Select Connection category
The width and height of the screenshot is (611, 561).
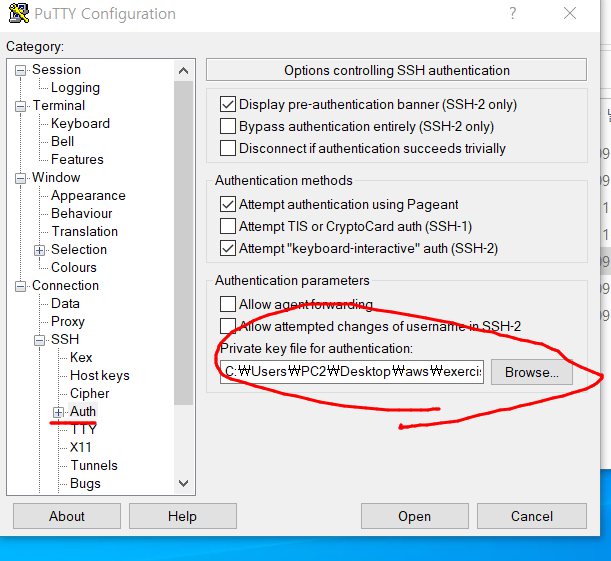point(65,286)
